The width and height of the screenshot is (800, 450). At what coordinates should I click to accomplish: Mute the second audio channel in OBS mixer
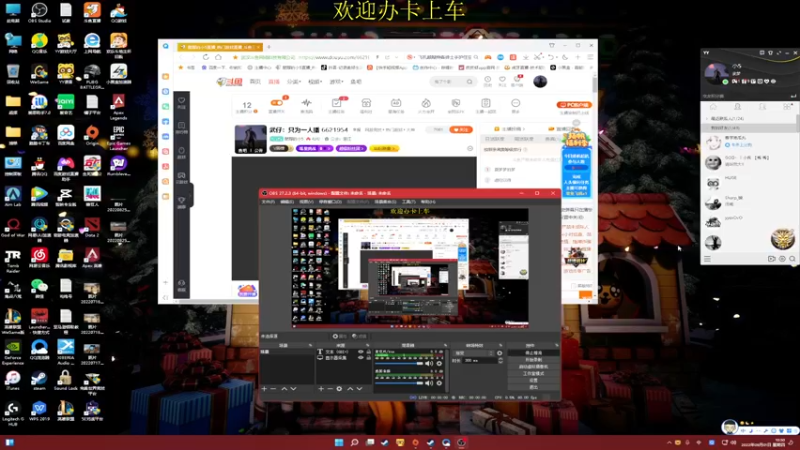click(429, 383)
